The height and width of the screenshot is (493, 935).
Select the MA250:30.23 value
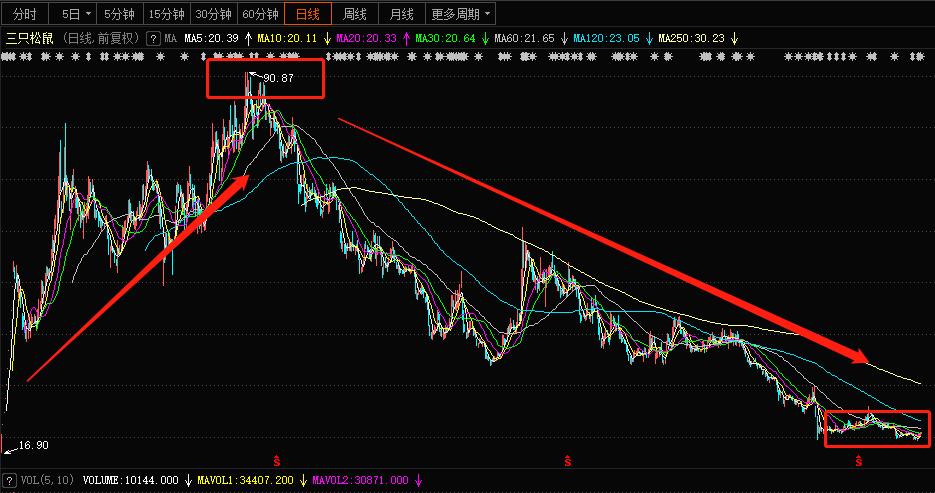692,39
